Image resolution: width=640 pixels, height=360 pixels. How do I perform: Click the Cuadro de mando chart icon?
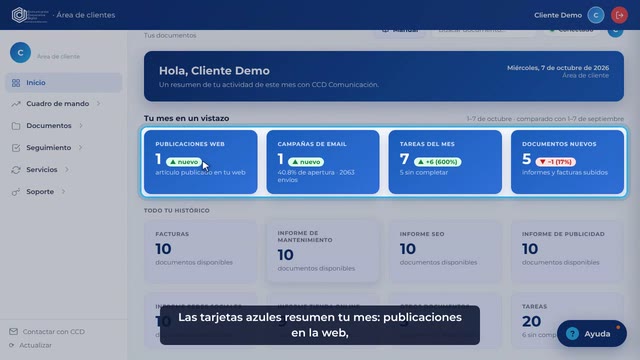16,104
